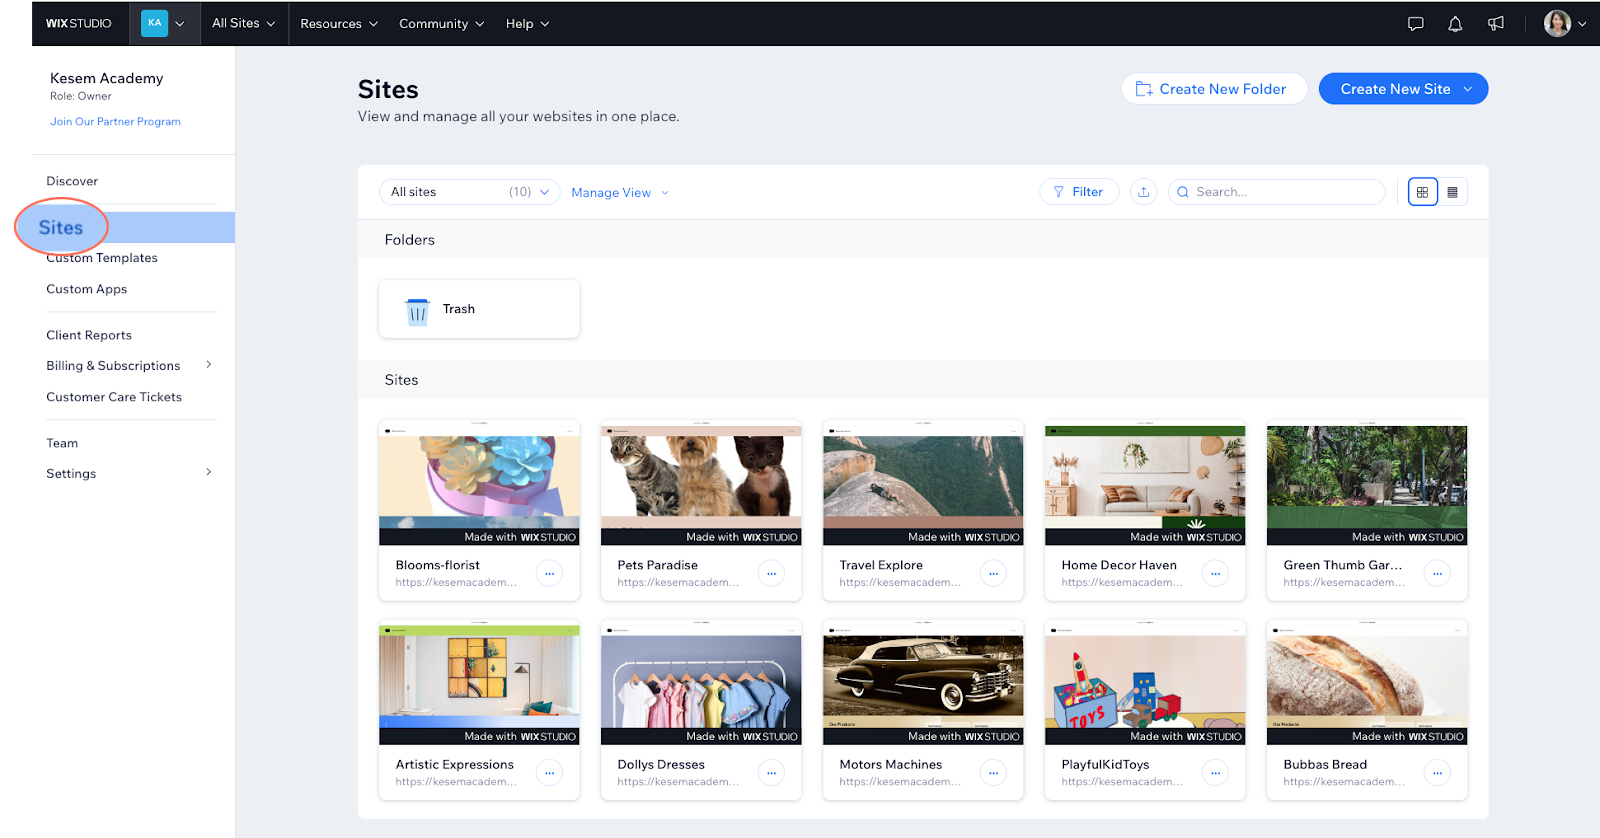Open more actions for Blooms-florist site

coord(549,573)
